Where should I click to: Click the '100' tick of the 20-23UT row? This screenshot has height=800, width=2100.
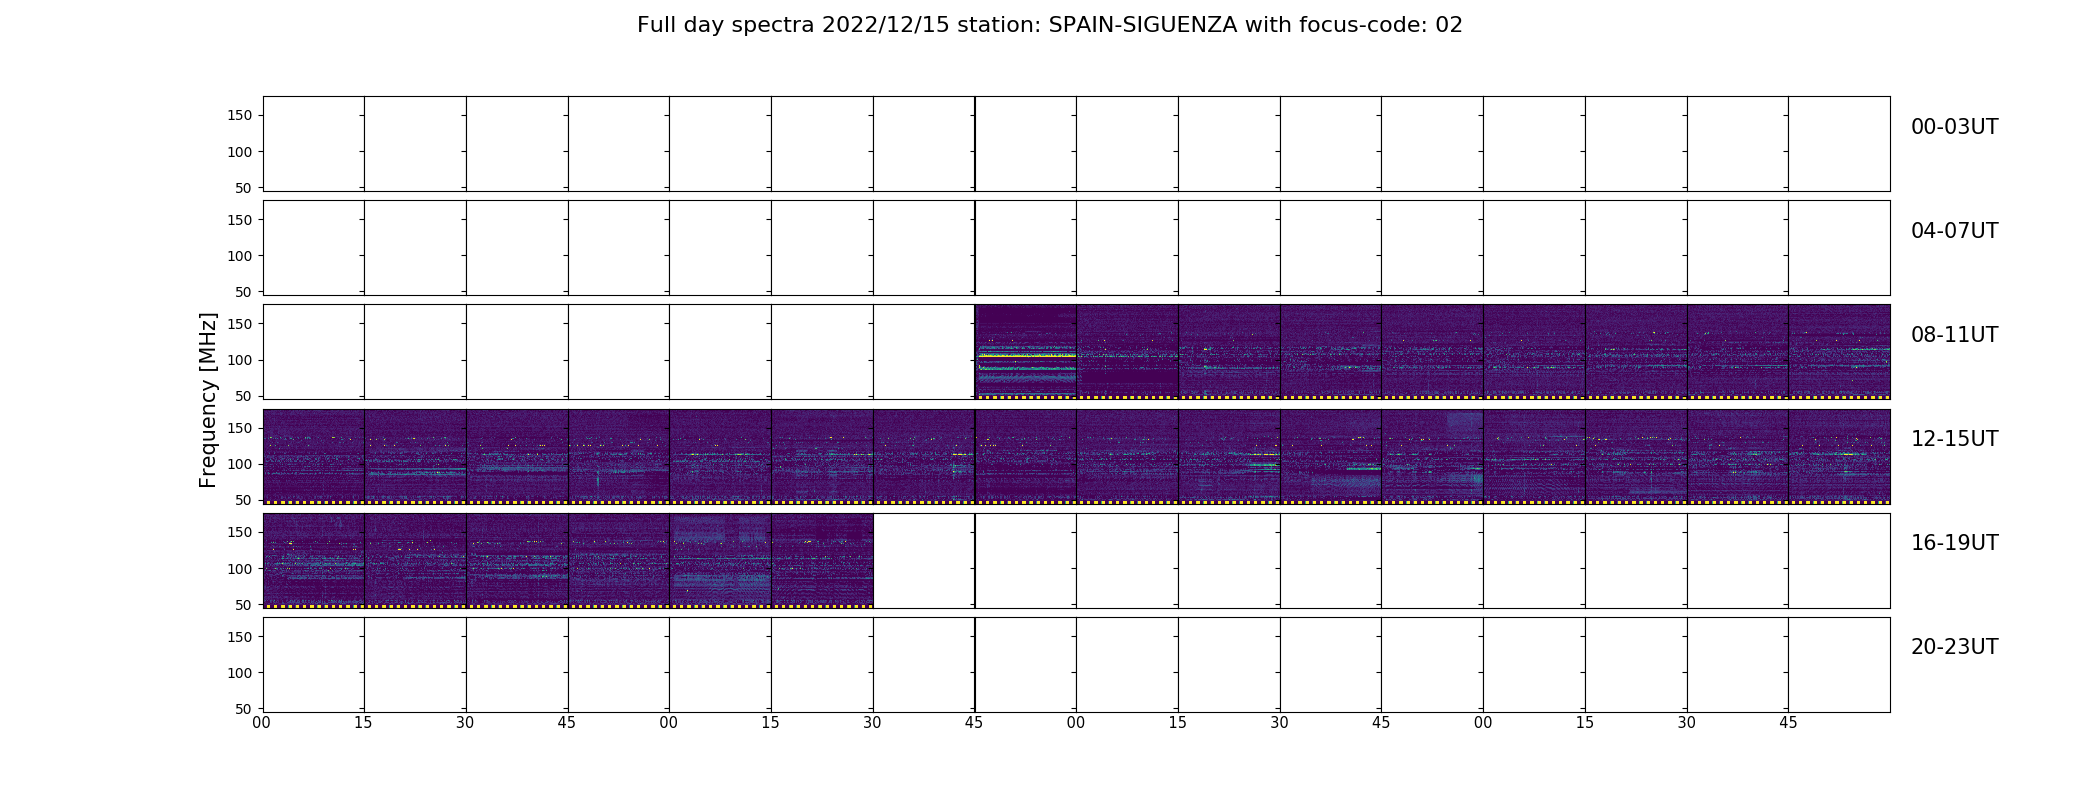click(241, 673)
